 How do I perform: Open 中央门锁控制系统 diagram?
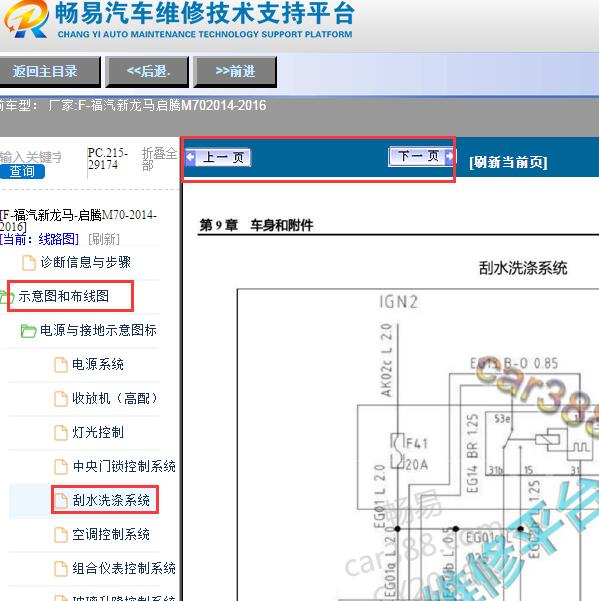[x=124, y=466]
